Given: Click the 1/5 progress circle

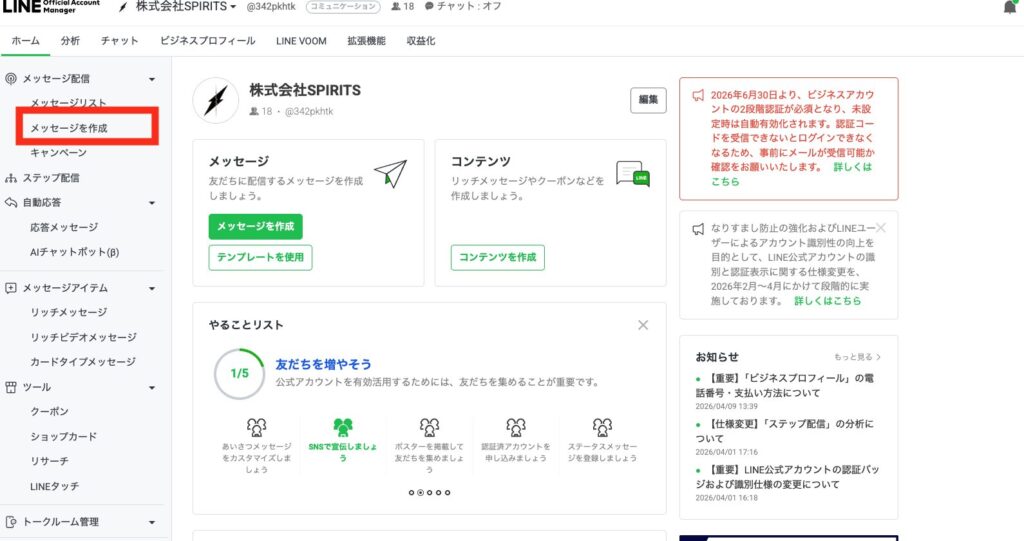Looking at the screenshot, I should click(239, 374).
